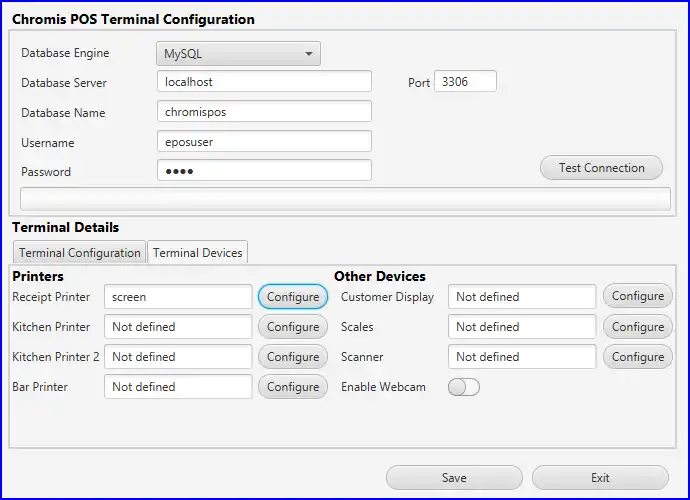Screen dimensions: 690x500
Task: Select the Username input field
Action: (264, 142)
